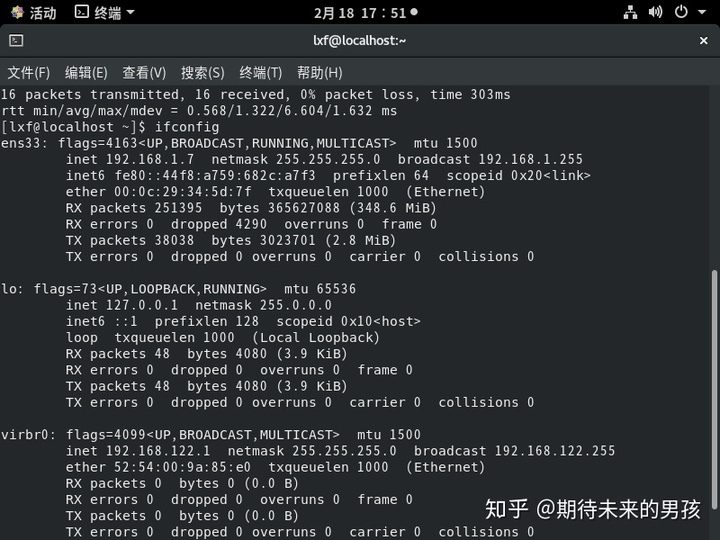Screen dimensions: 720x540
Task: Click the '(Local Loopback)' text
Action: point(316,338)
